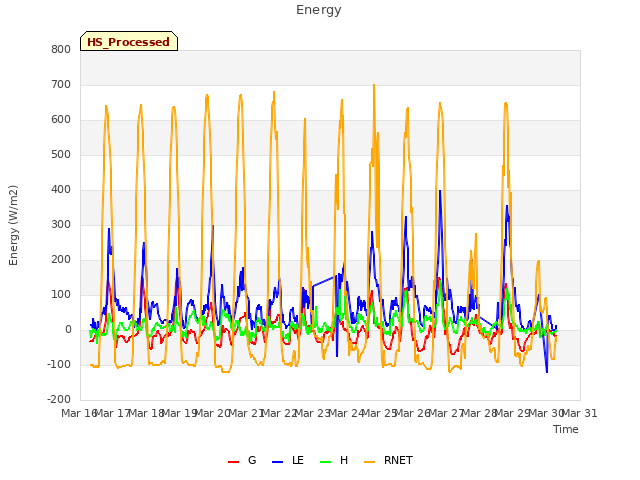Click the Mar 23 x-axis label
This screenshot has width=640, height=480.
[312, 413]
